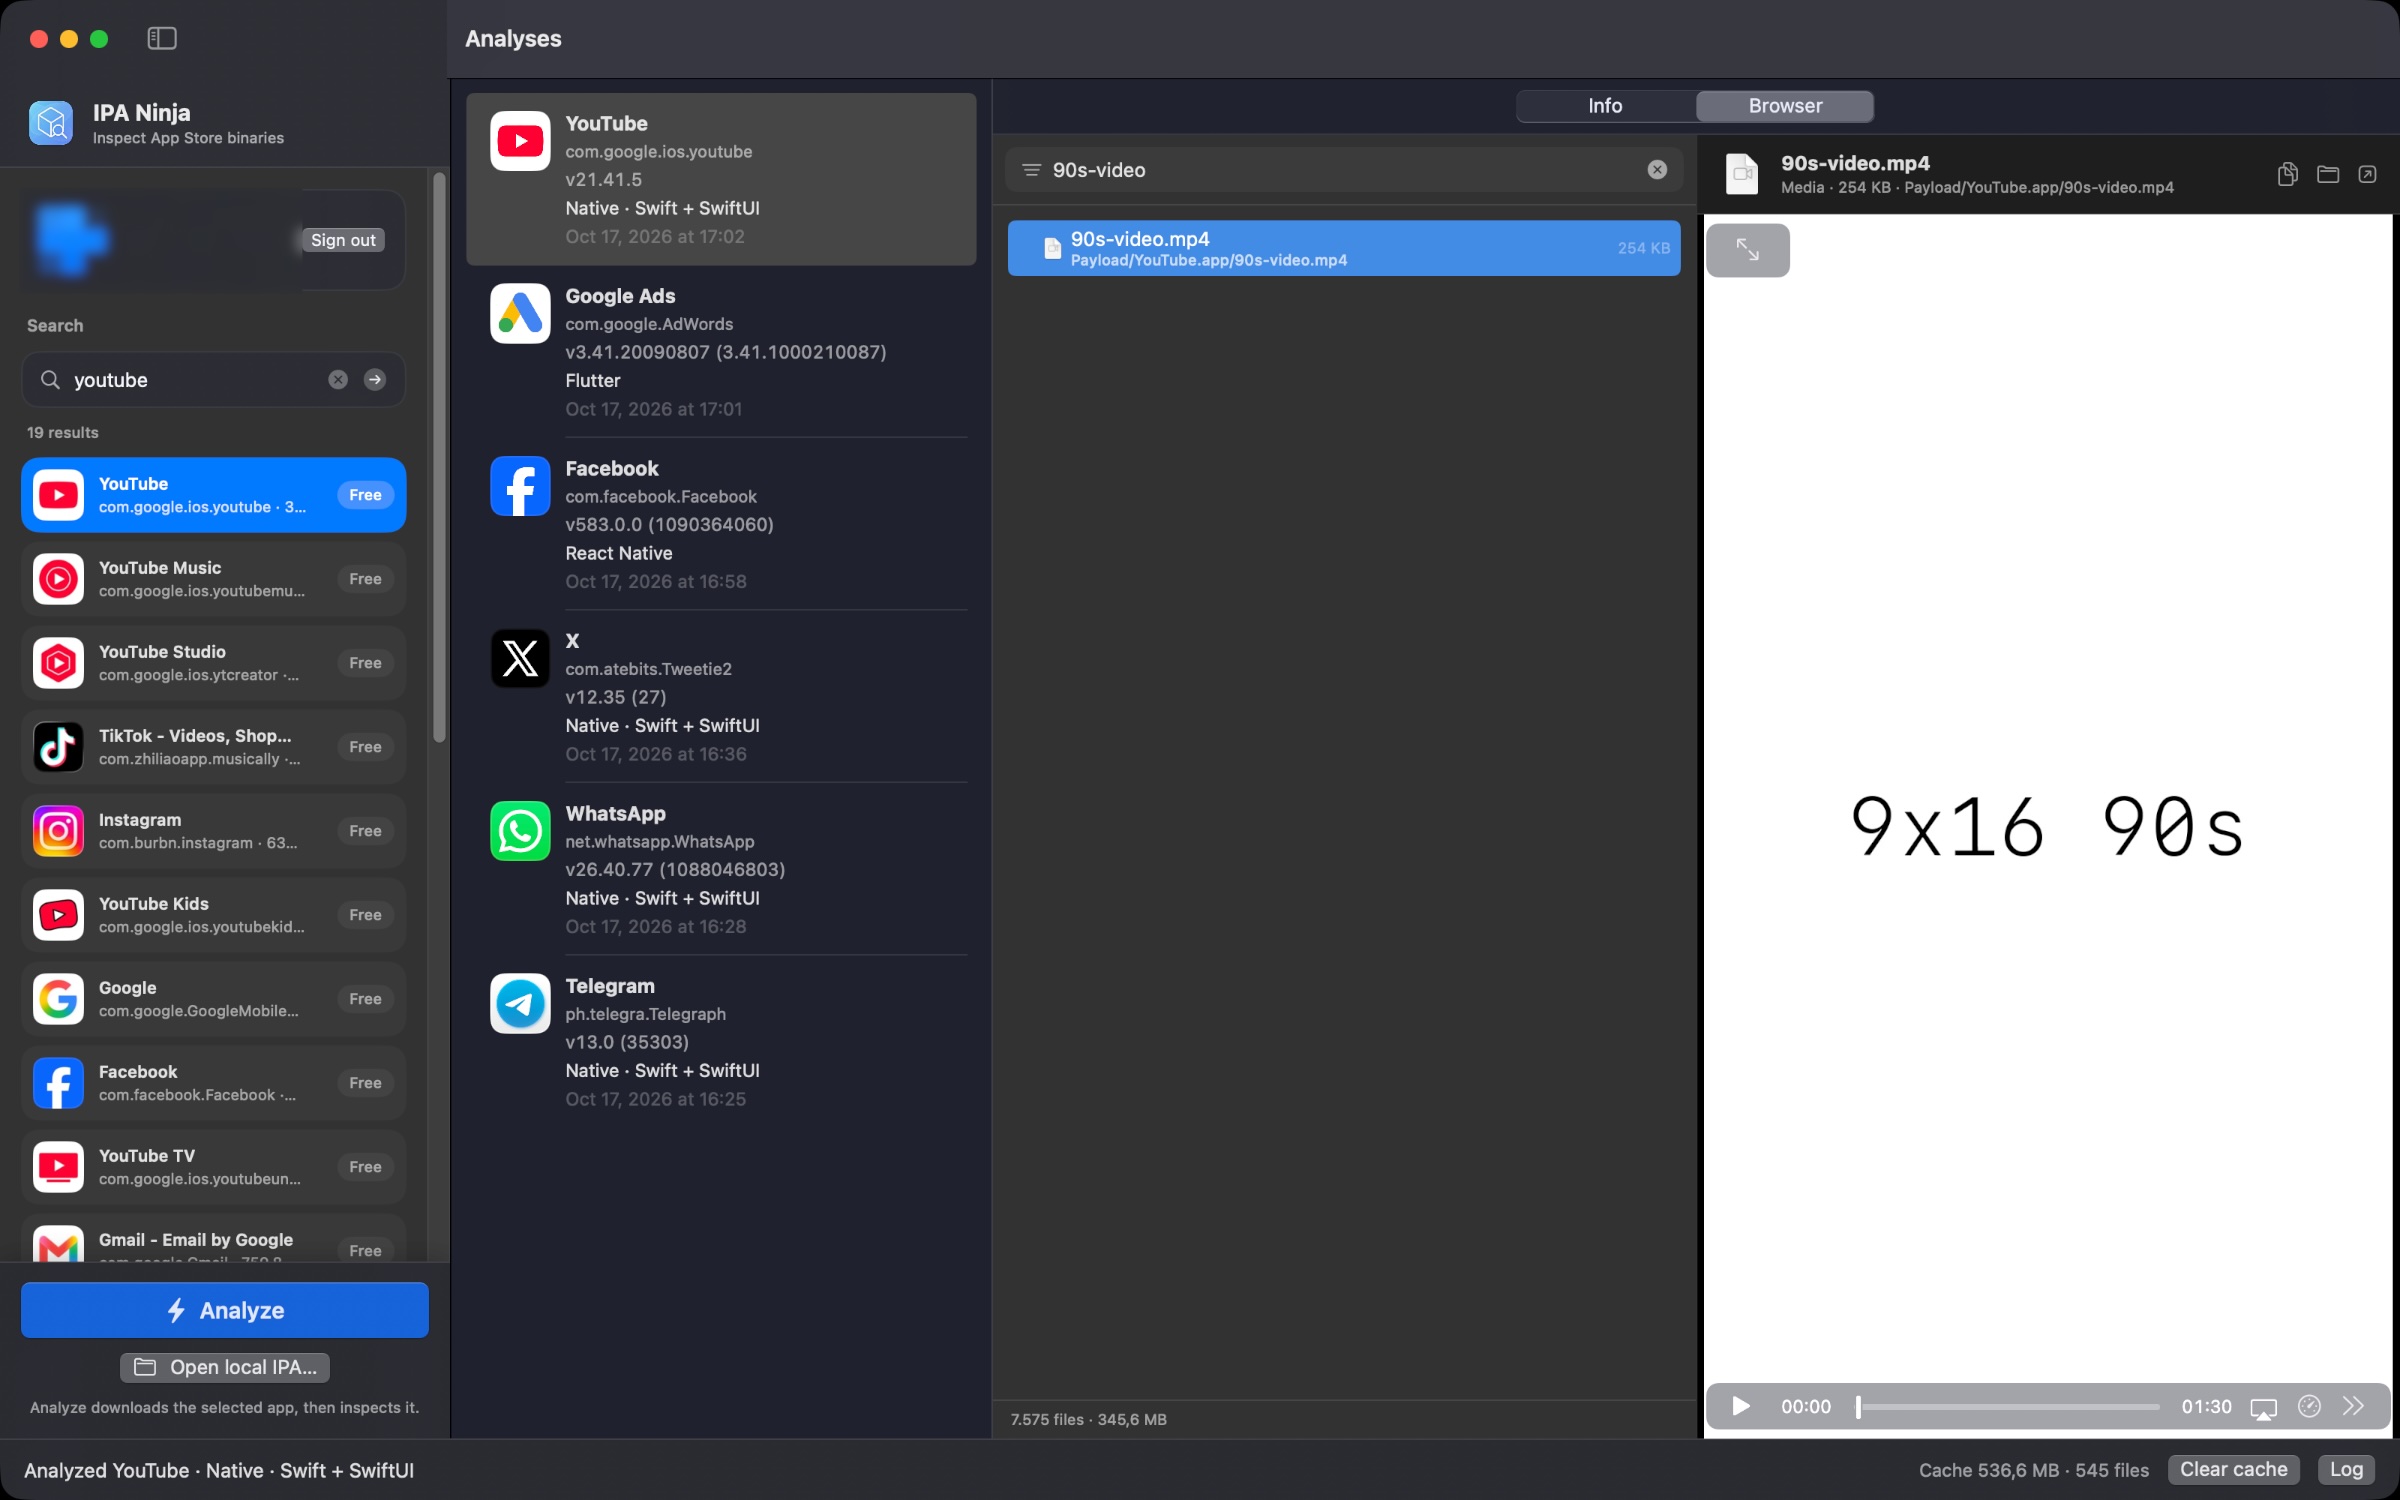Switch to the Browser tab
Viewport: 2400px width, 1500px height.
coord(1785,106)
